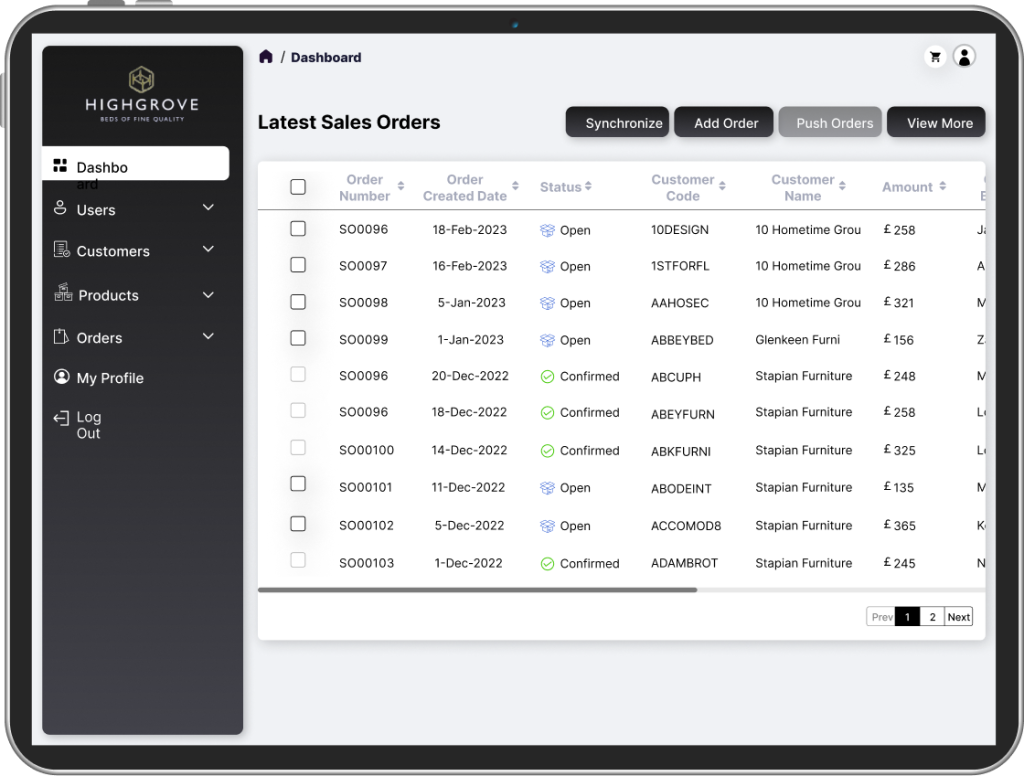The width and height of the screenshot is (1024, 776).
Task: Click the Users icon in sidebar
Action: point(60,208)
